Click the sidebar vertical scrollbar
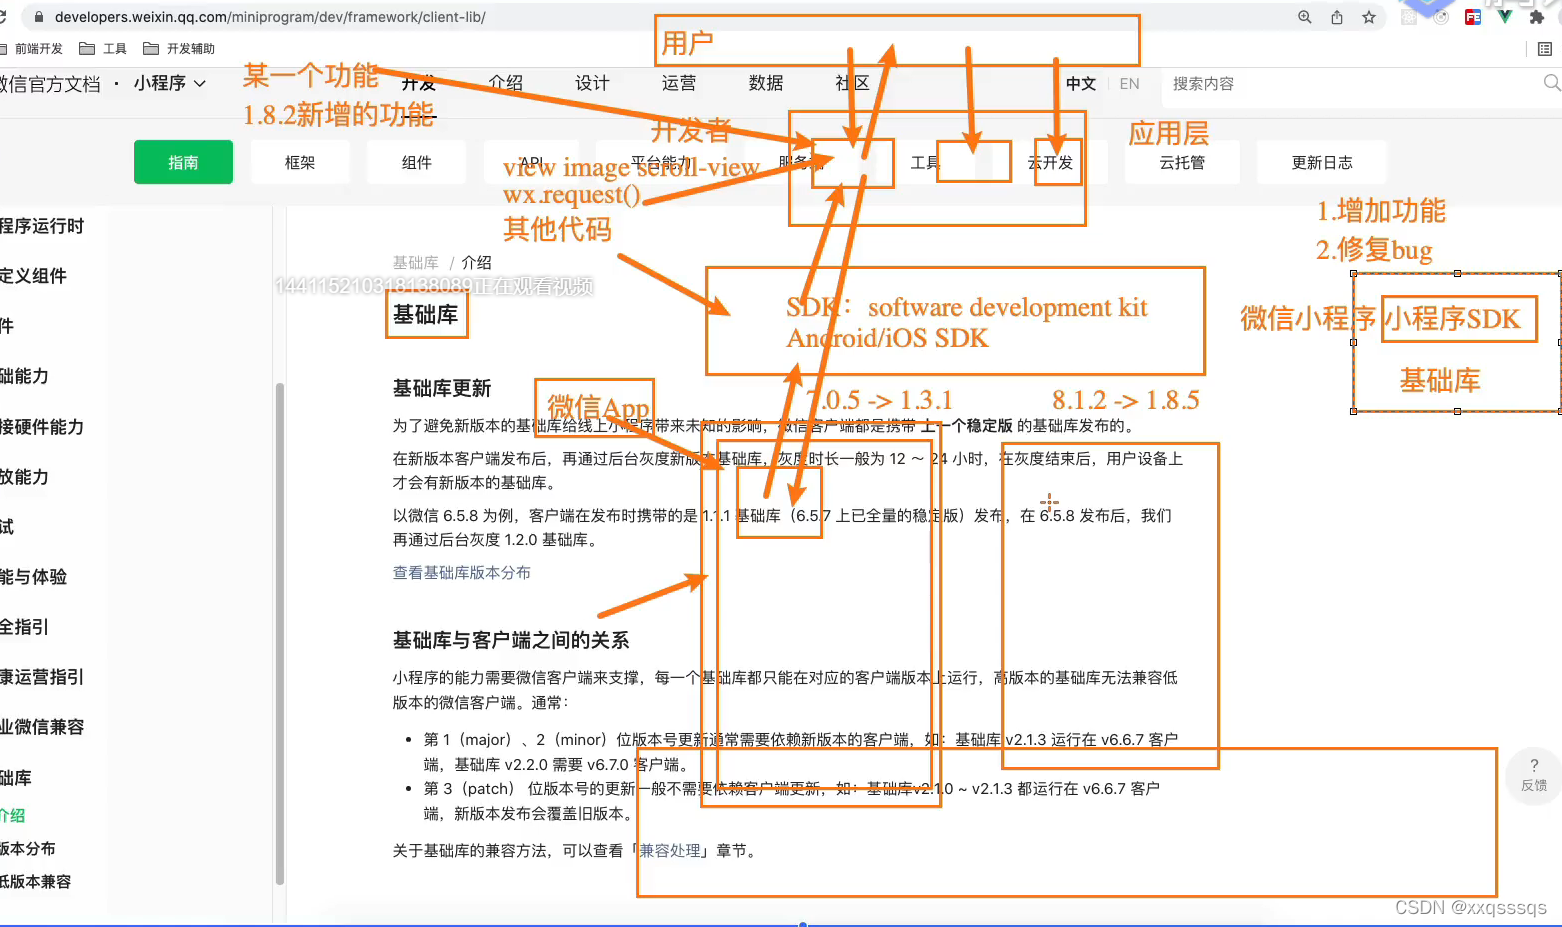Screen dimensions: 1562x927 point(280,633)
